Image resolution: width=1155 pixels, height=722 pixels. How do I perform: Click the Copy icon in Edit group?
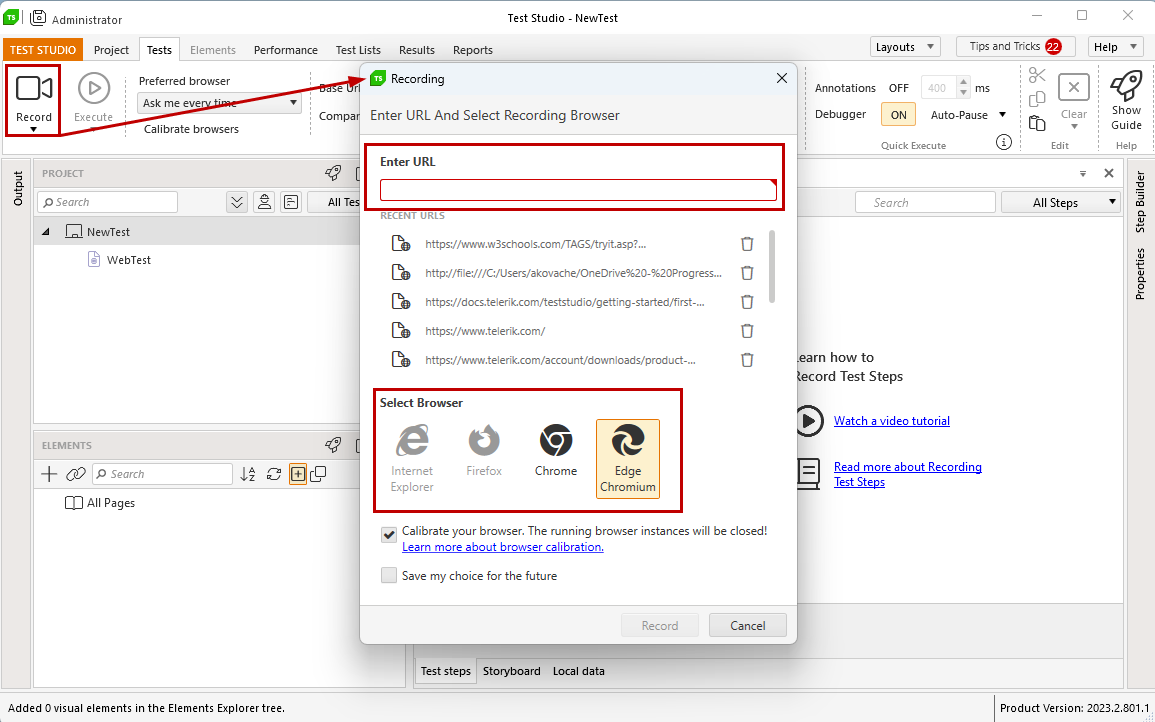tap(1037, 99)
